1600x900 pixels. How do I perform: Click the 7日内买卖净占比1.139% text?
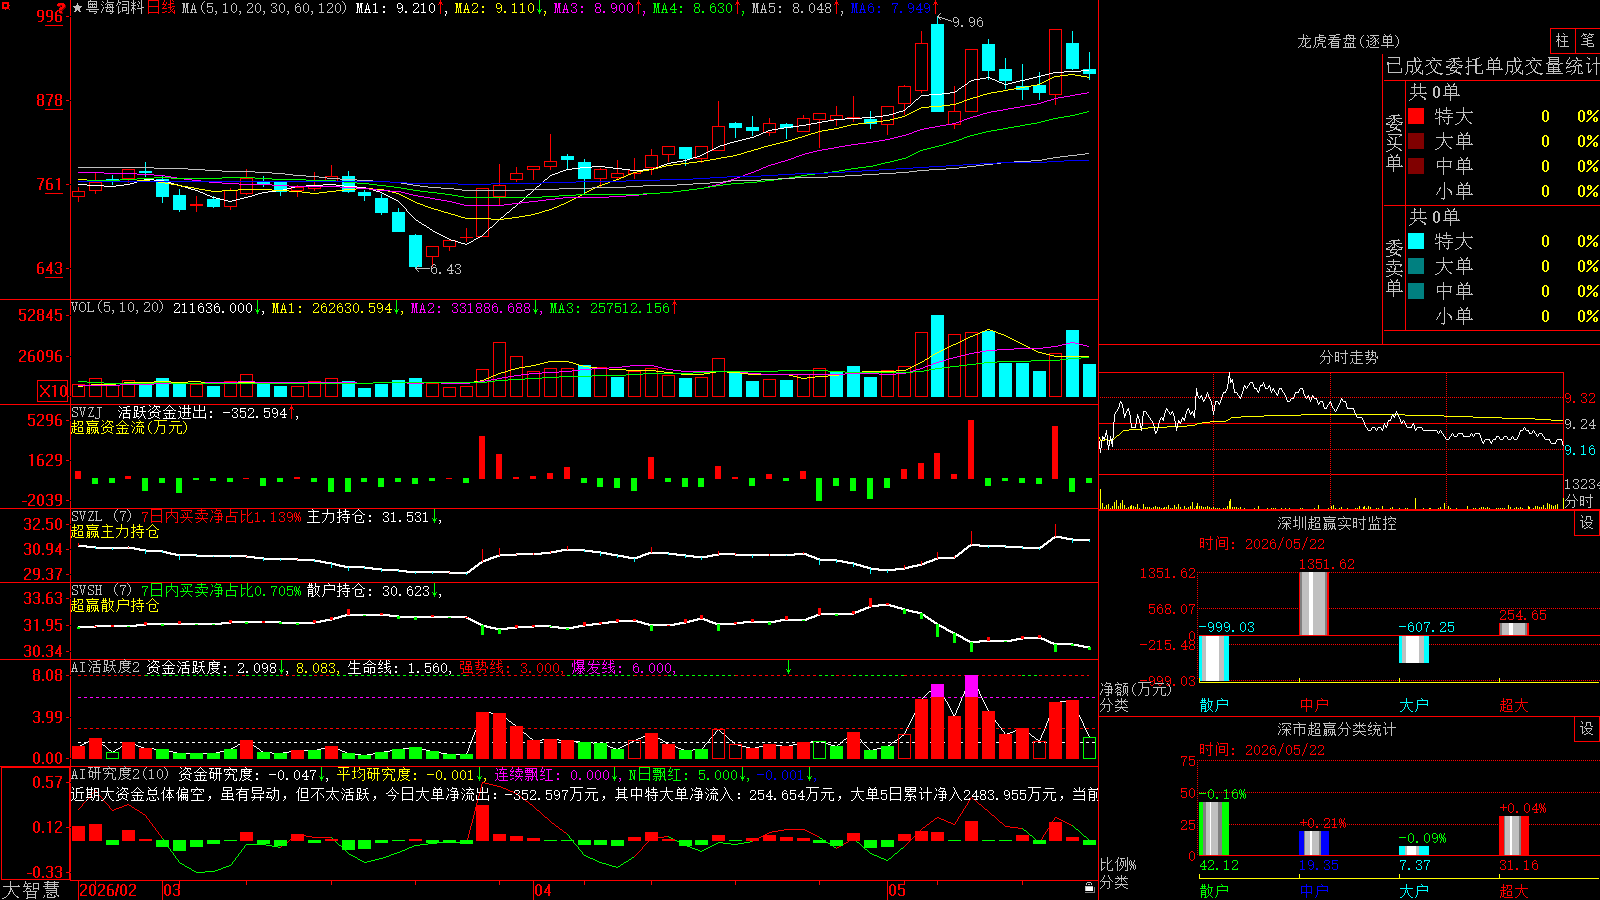coord(221,517)
